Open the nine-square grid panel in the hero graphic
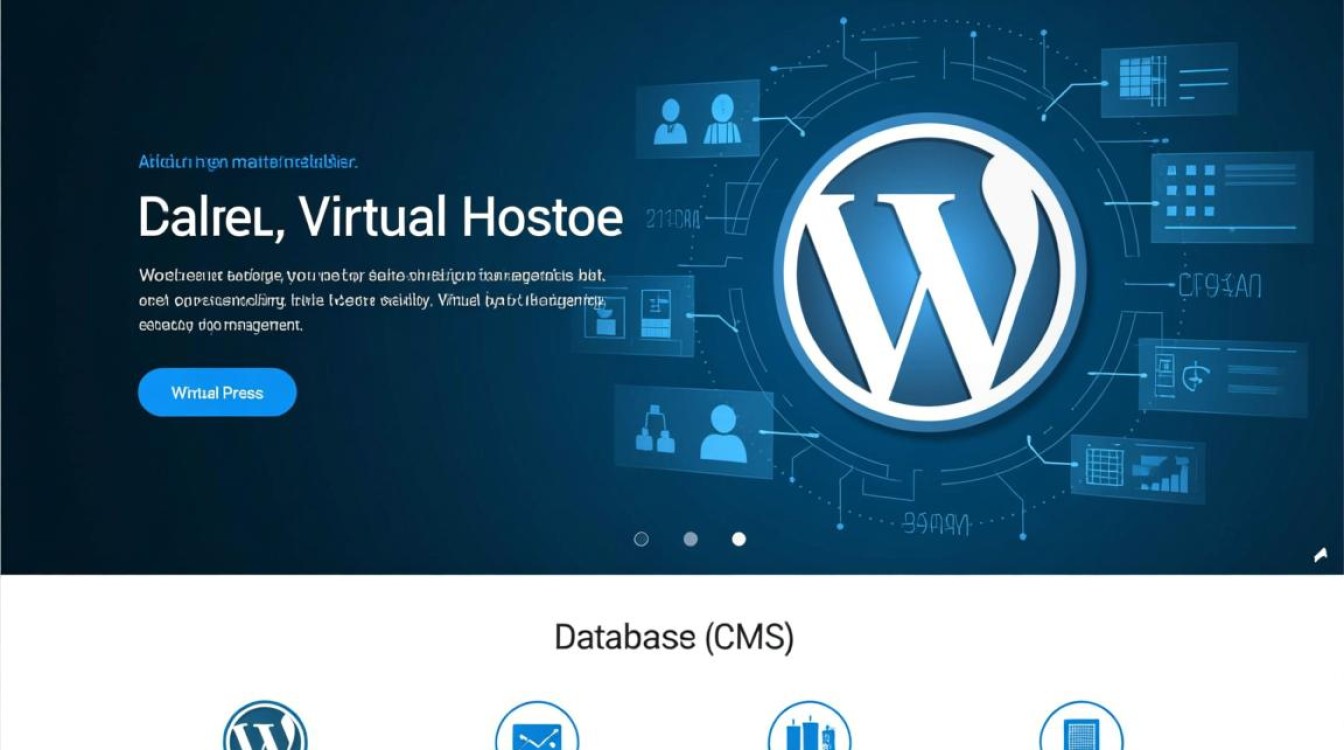 [x=1231, y=197]
